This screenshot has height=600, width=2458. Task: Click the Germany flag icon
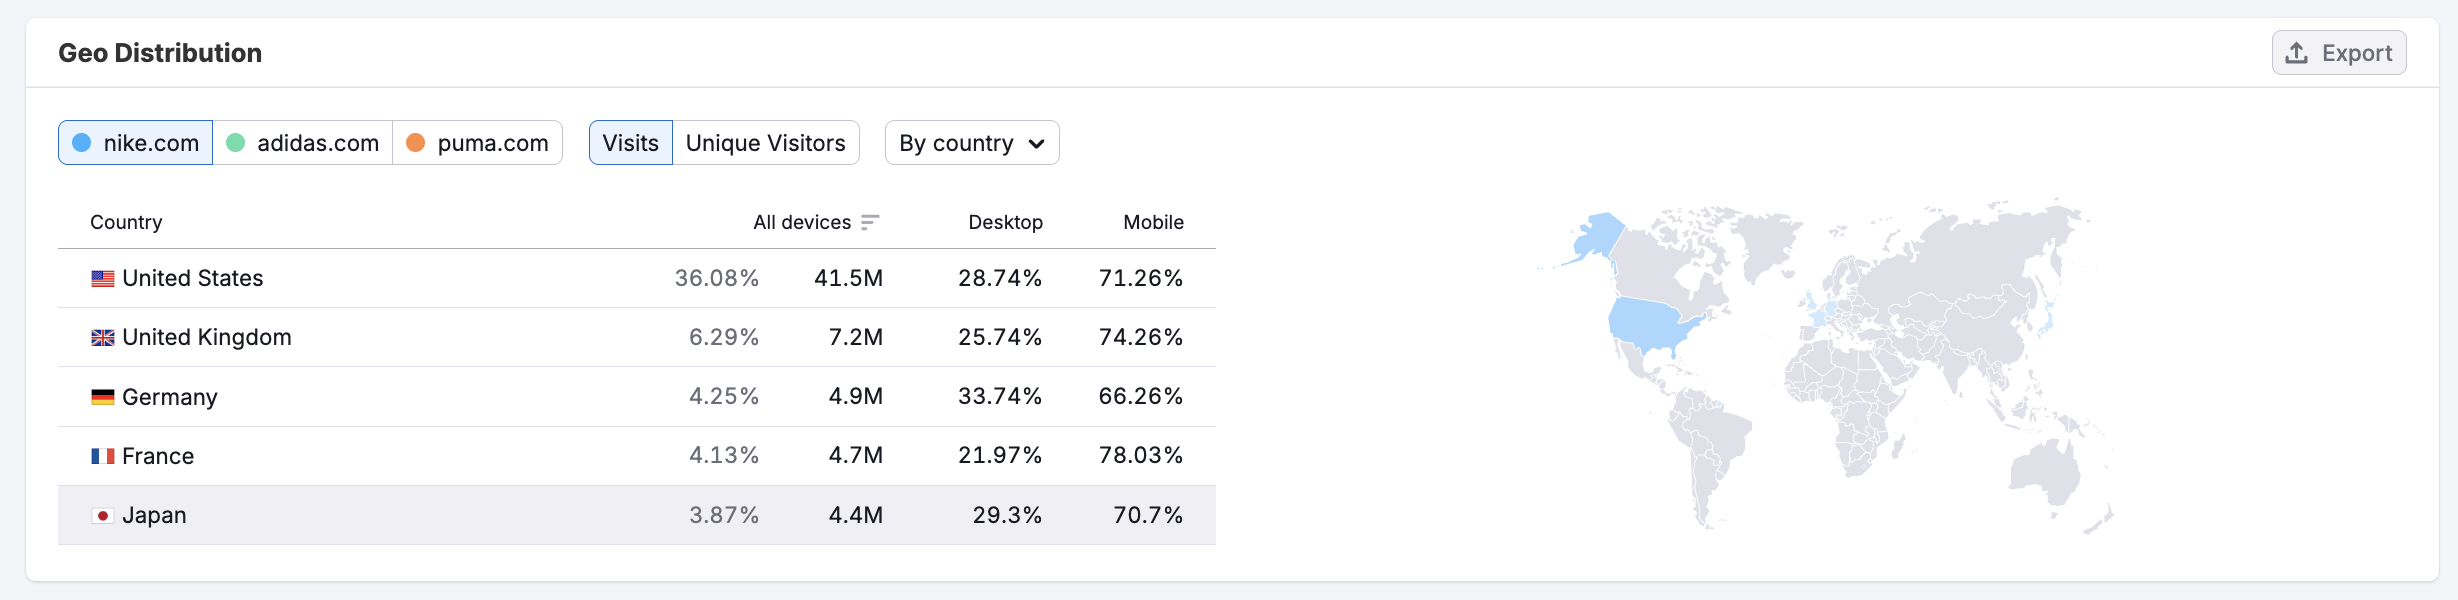[x=103, y=397]
